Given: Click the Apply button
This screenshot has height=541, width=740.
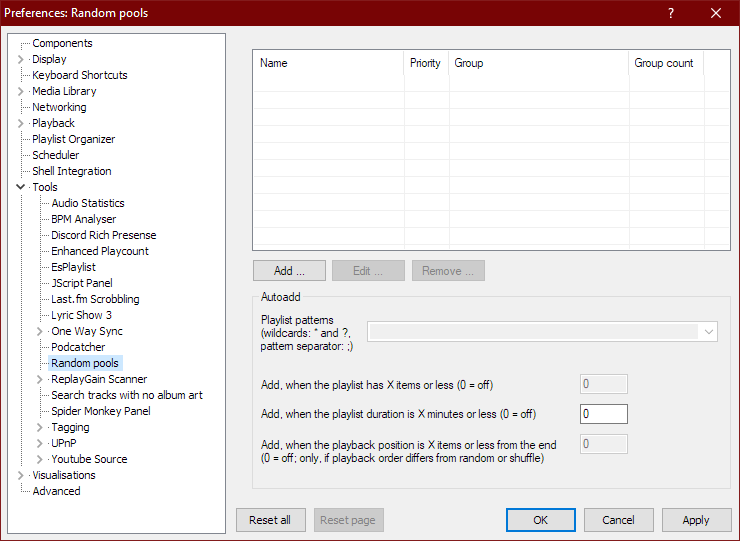Looking at the screenshot, I should point(696,520).
